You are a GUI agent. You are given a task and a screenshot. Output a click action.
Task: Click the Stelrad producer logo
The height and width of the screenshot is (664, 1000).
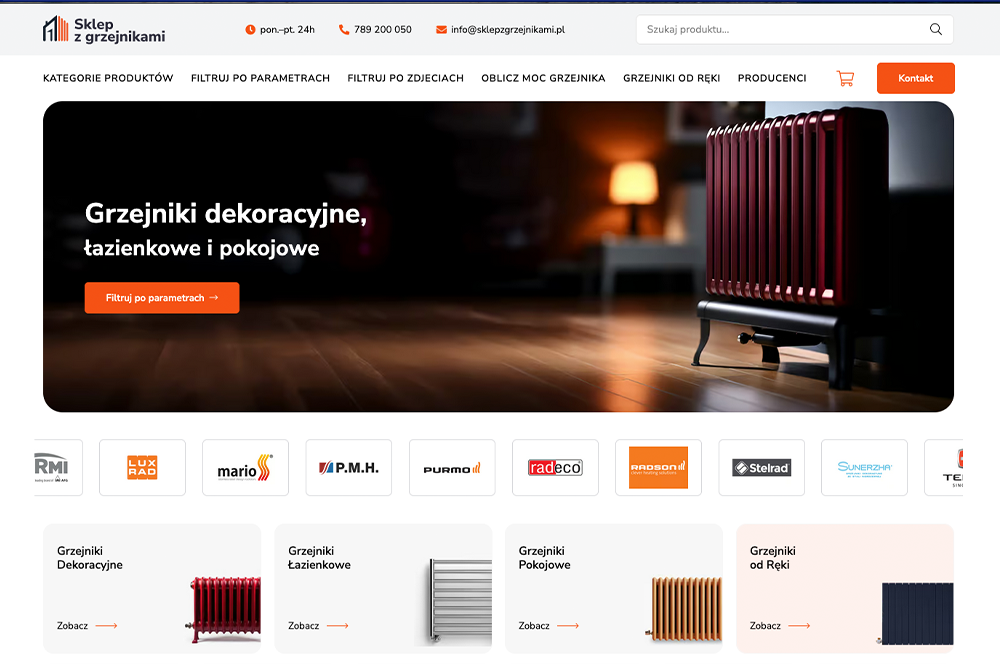pyautogui.click(x=761, y=467)
